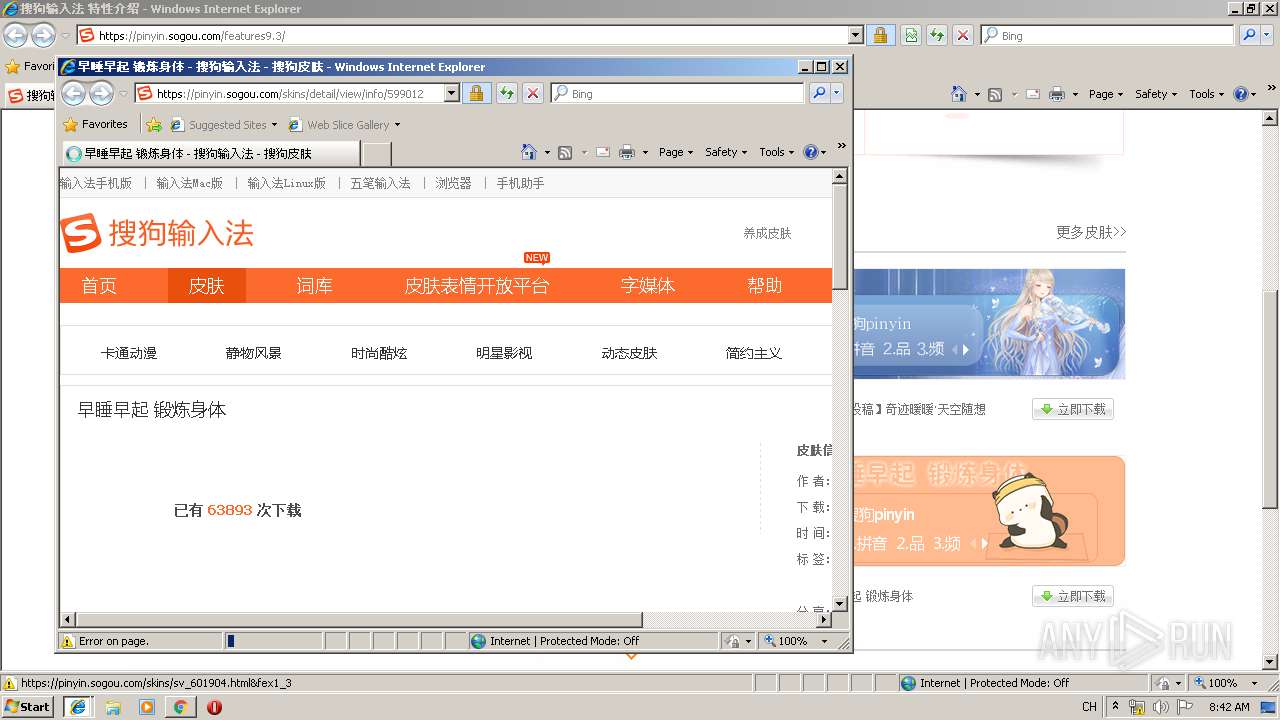Viewport: 1280px width, 720px height.
Task: Open address bar dropdown in front window
Action: pyautogui.click(x=451, y=93)
